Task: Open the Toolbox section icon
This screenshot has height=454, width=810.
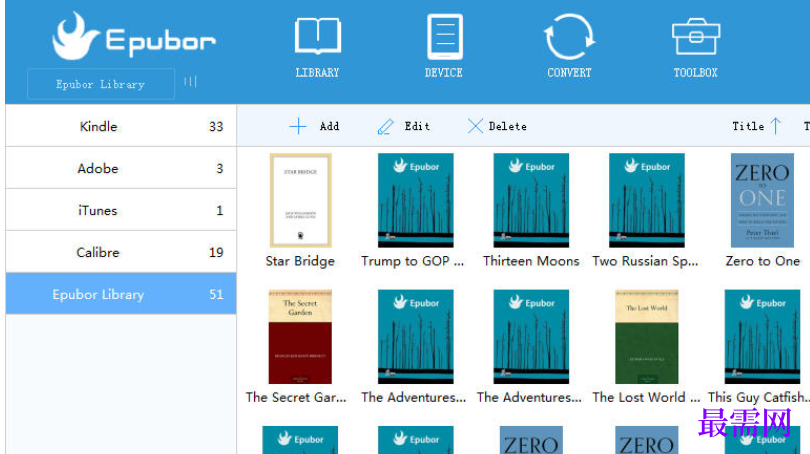Action: click(696, 37)
